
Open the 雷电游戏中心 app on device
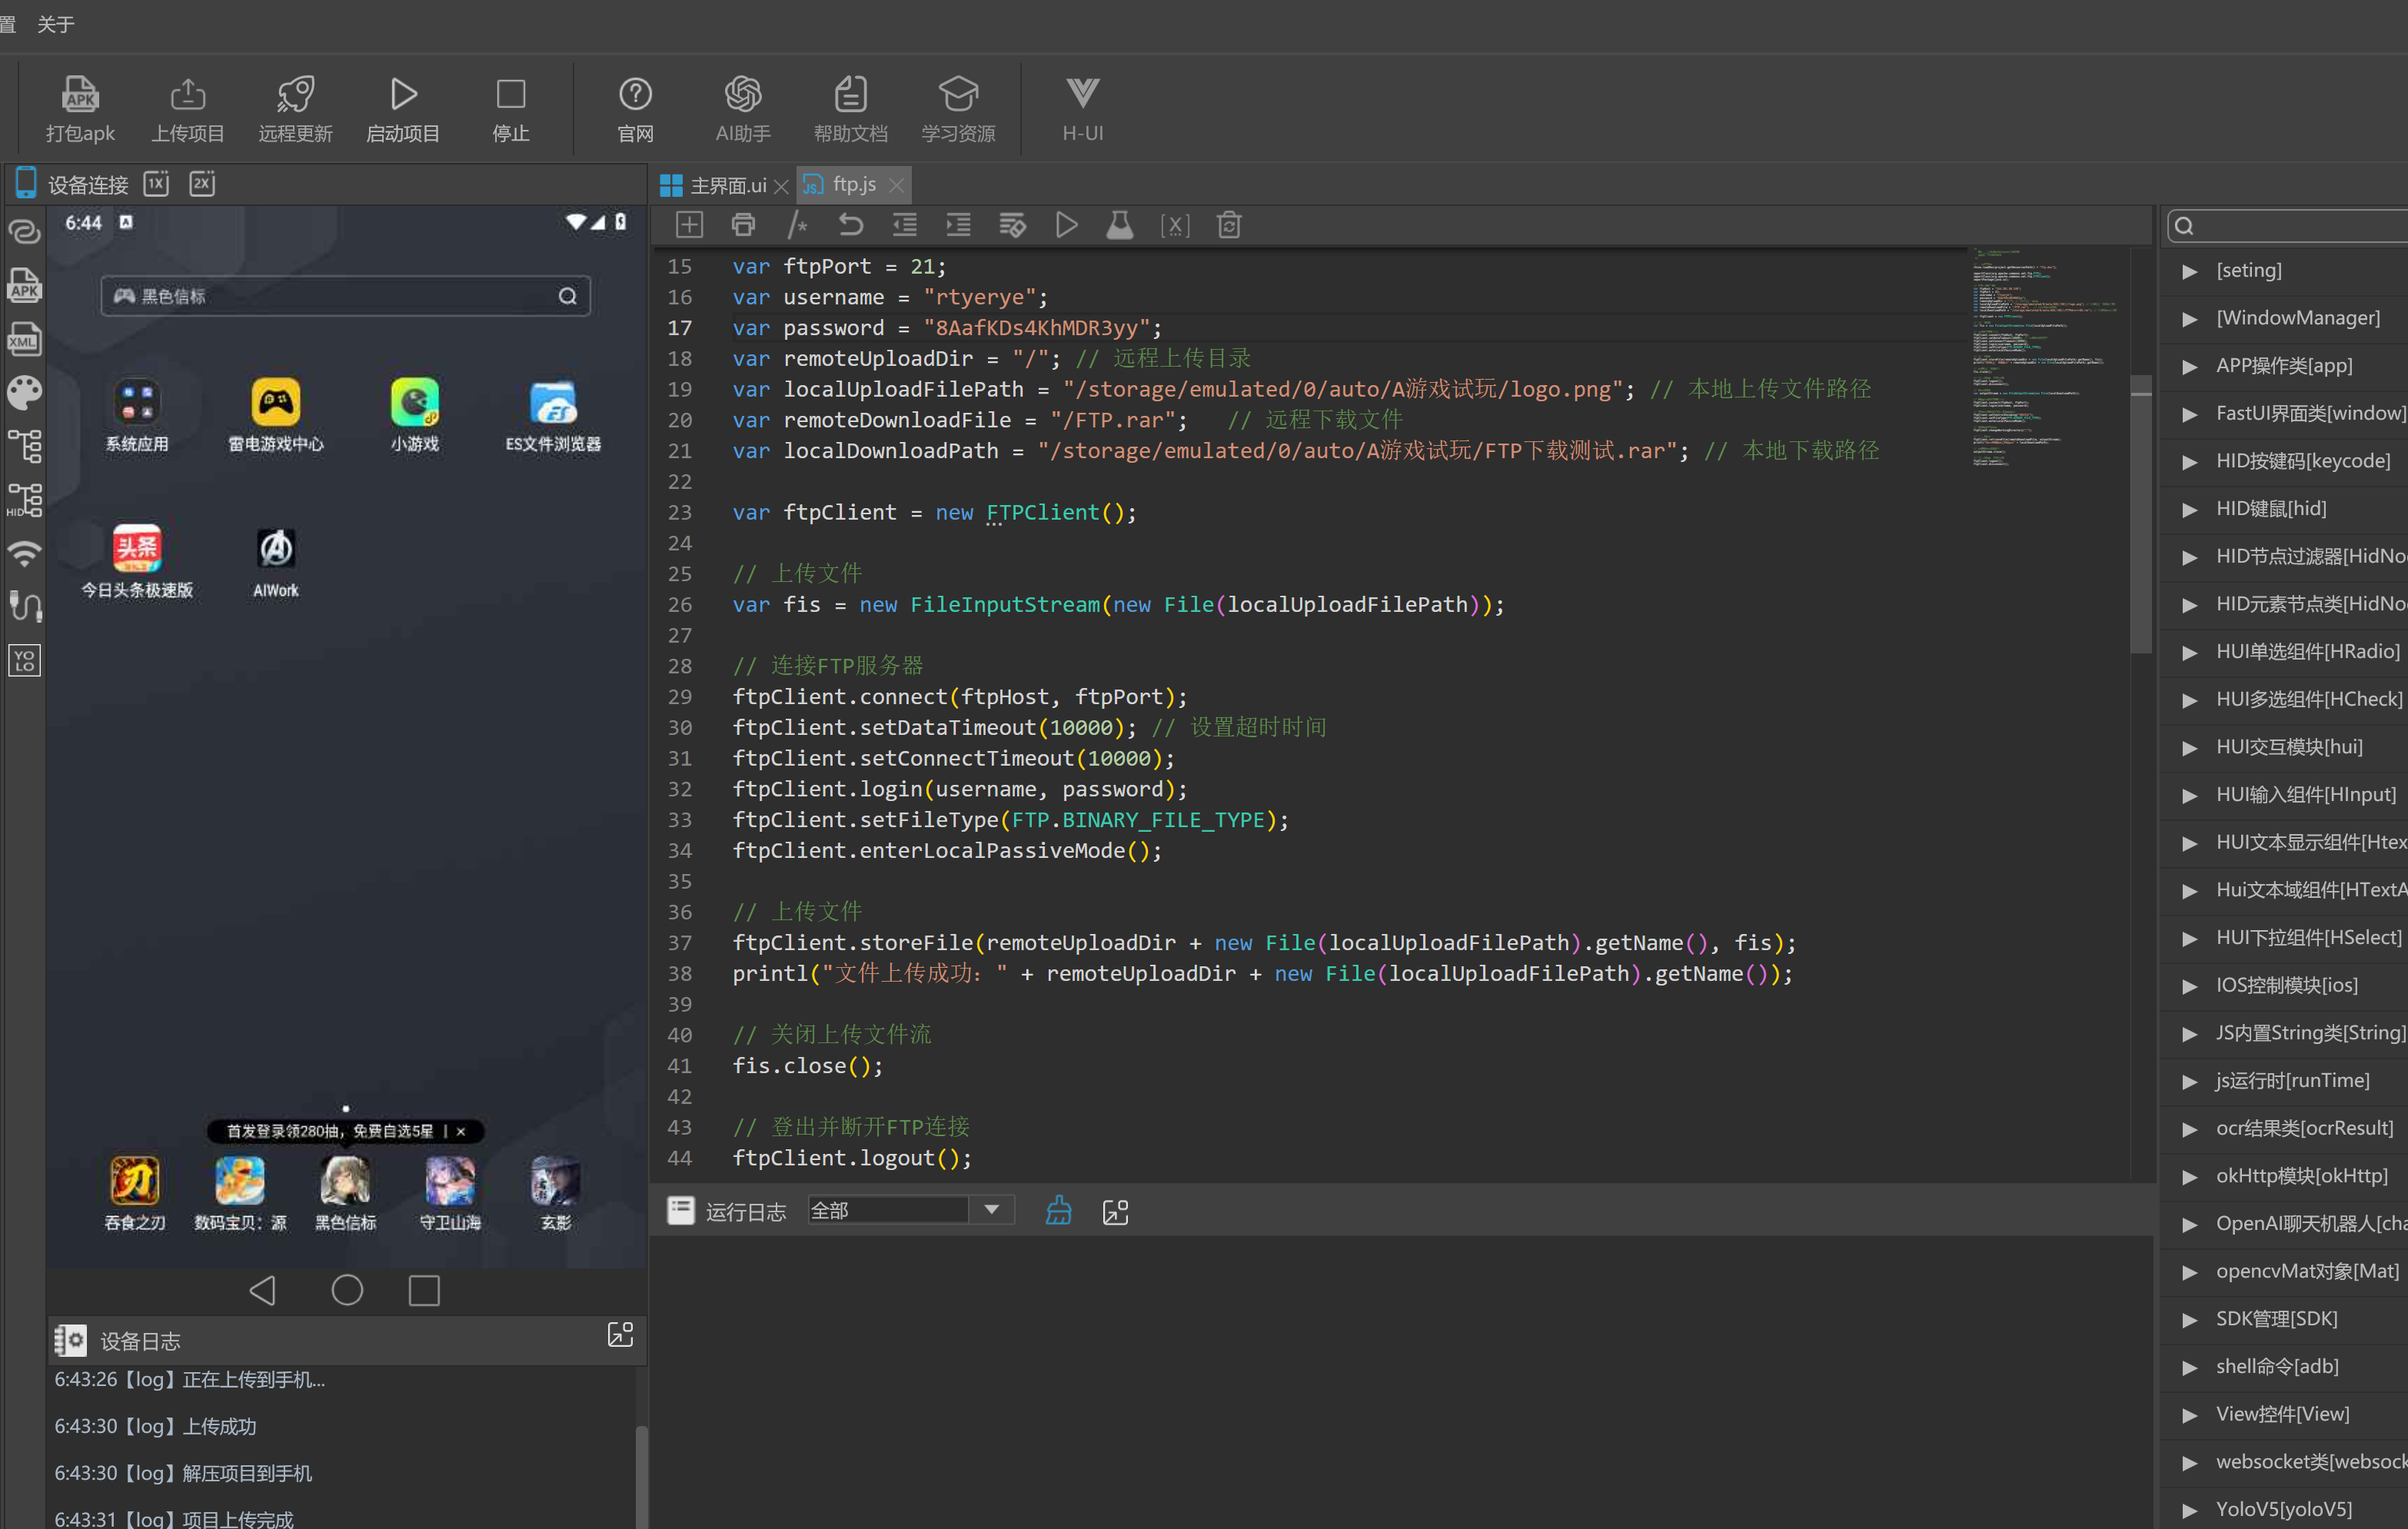point(276,415)
